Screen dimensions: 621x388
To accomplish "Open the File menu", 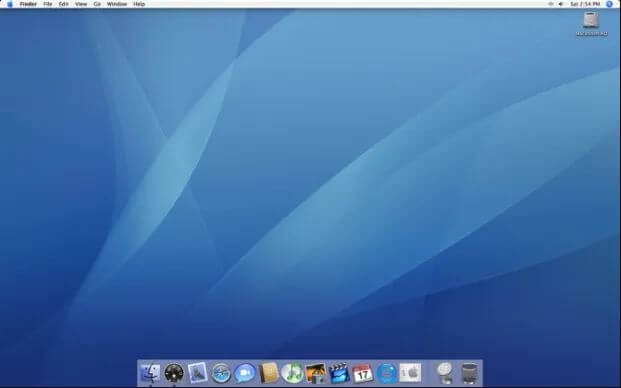I will coord(48,4).
